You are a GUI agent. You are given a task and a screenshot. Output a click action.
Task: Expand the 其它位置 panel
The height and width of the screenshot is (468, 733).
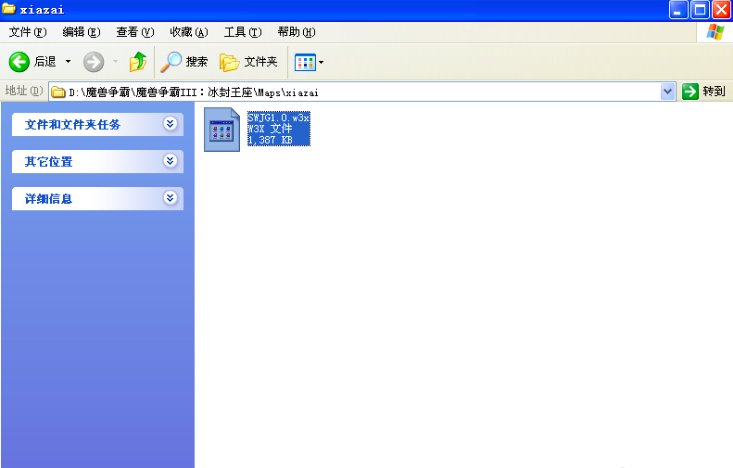pyautogui.click(x=98, y=161)
